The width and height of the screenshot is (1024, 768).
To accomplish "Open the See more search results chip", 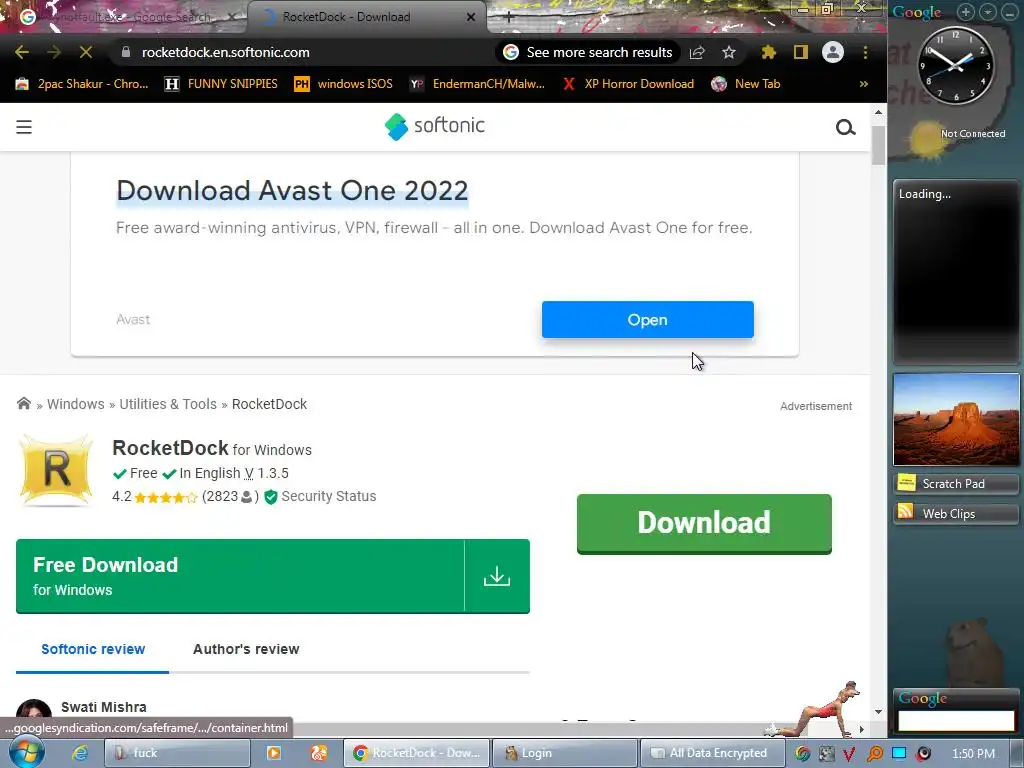I will 588,52.
